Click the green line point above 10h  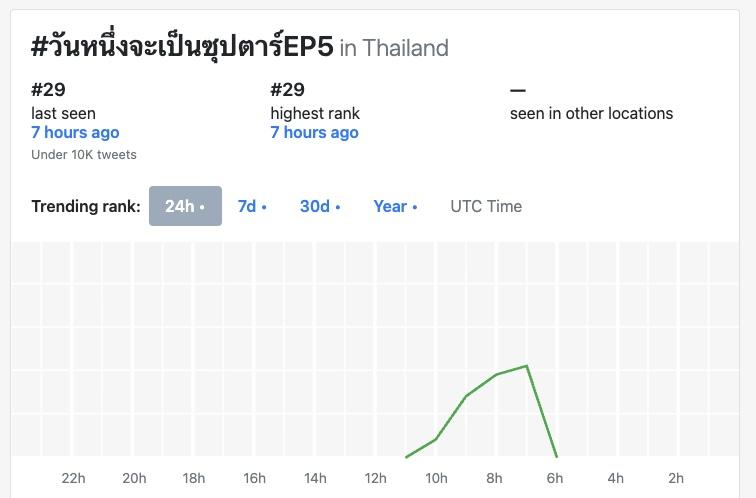436,439
